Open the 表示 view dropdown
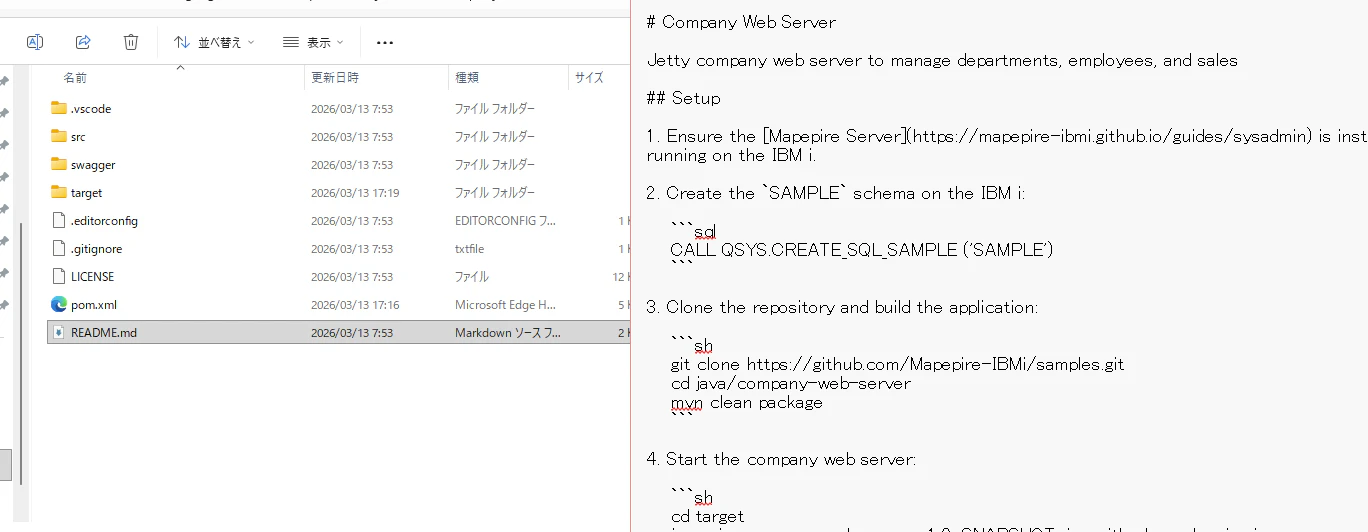The width and height of the screenshot is (1368, 532). pos(313,42)
